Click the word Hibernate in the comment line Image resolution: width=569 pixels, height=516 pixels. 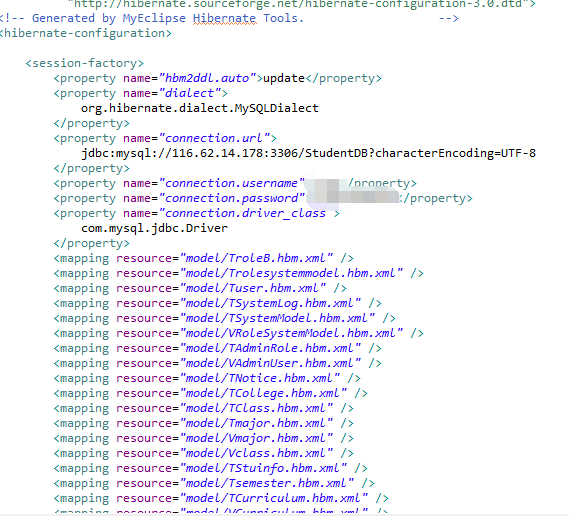(x=225, y=18)
